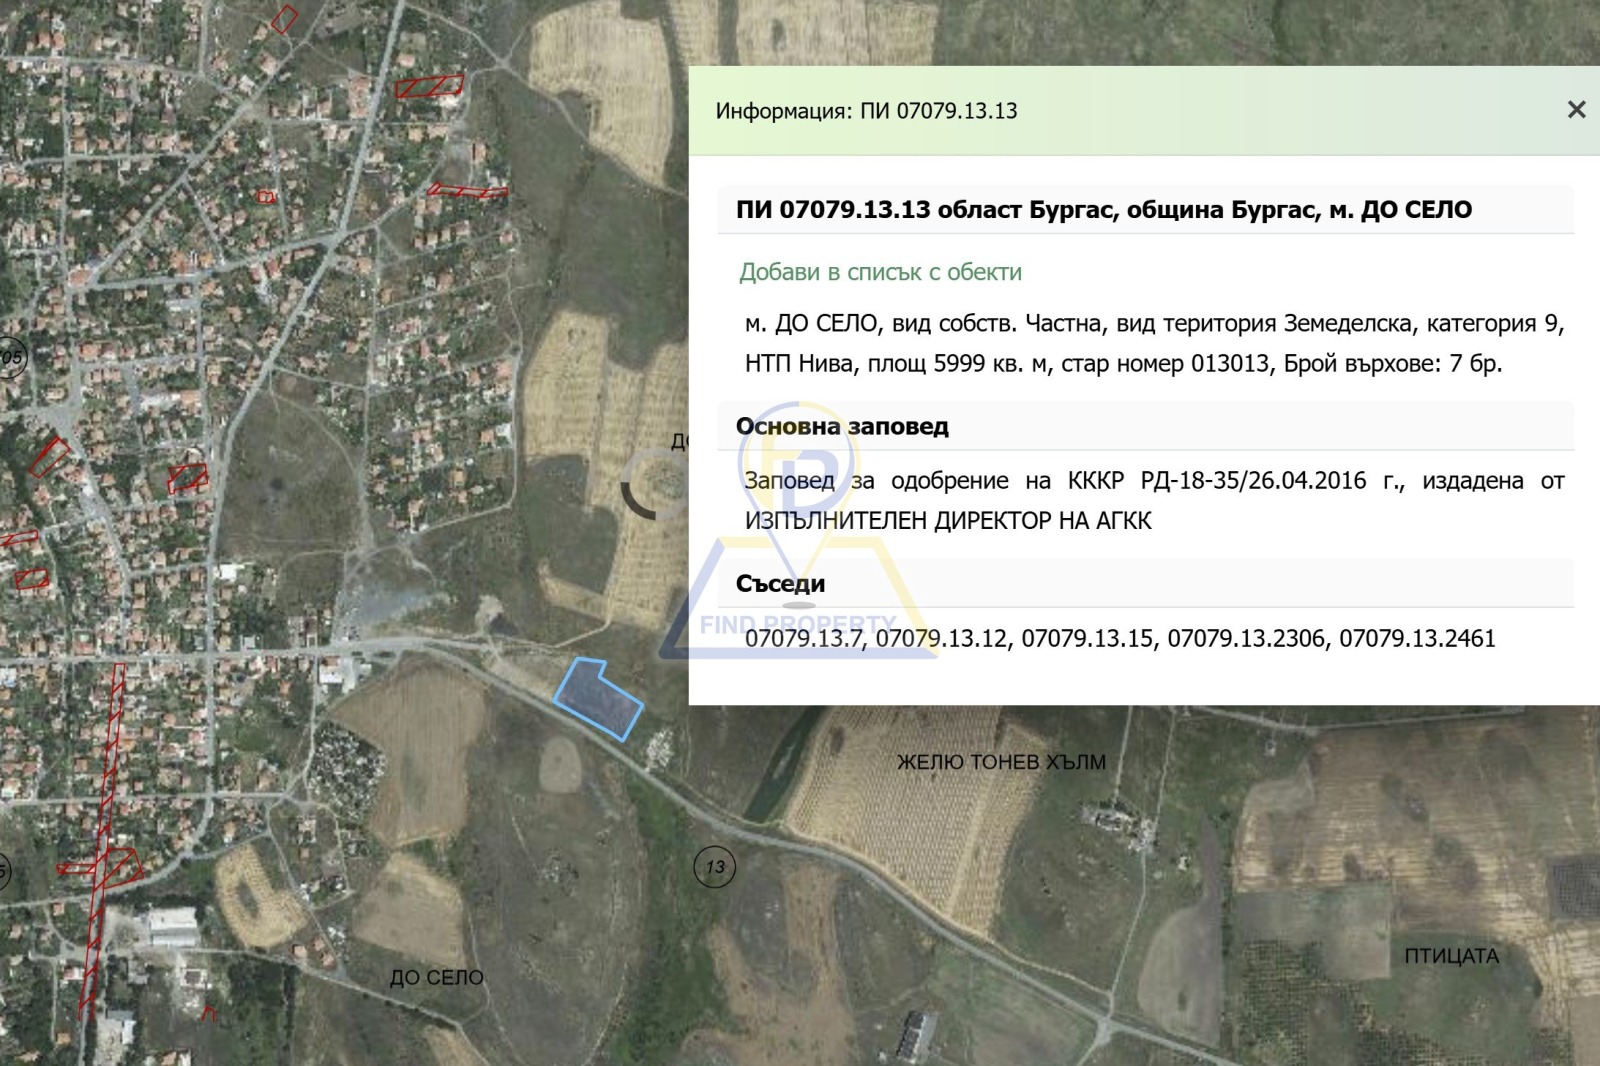This screenshot has width=1600, height=1066.
Task: Click the circled 05 marker at left edge
Action: [x=10, y=357]
